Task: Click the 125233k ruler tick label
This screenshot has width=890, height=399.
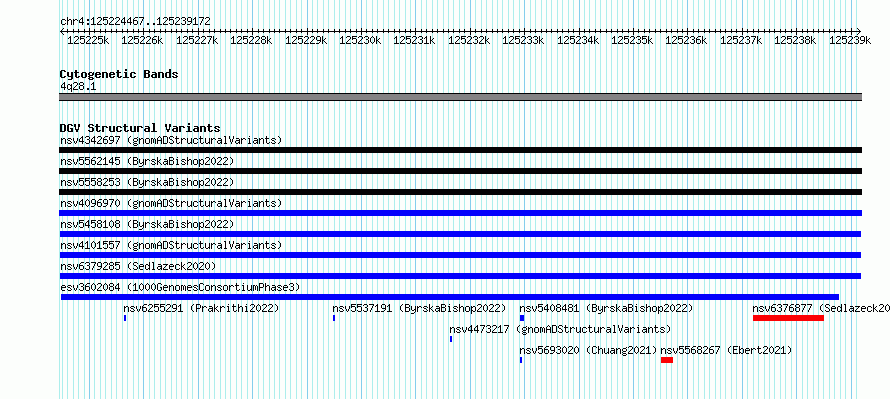Action: point(523,40)
